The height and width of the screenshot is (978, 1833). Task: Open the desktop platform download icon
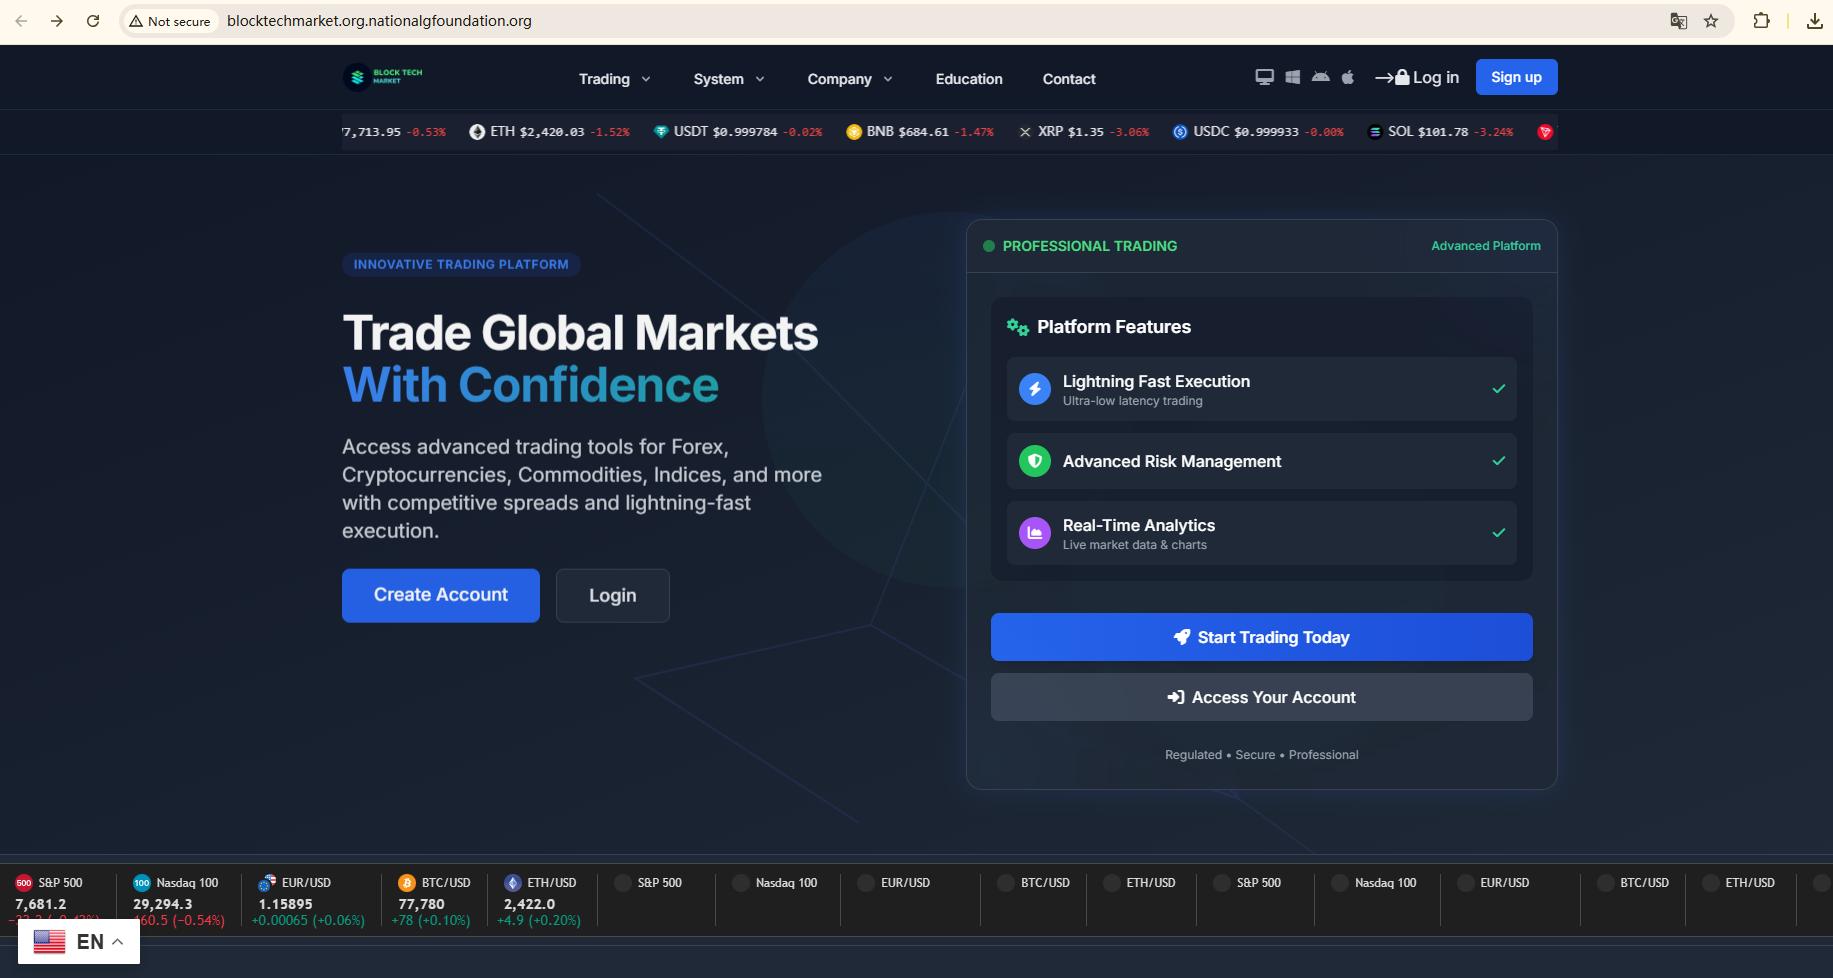point(1265,77)
